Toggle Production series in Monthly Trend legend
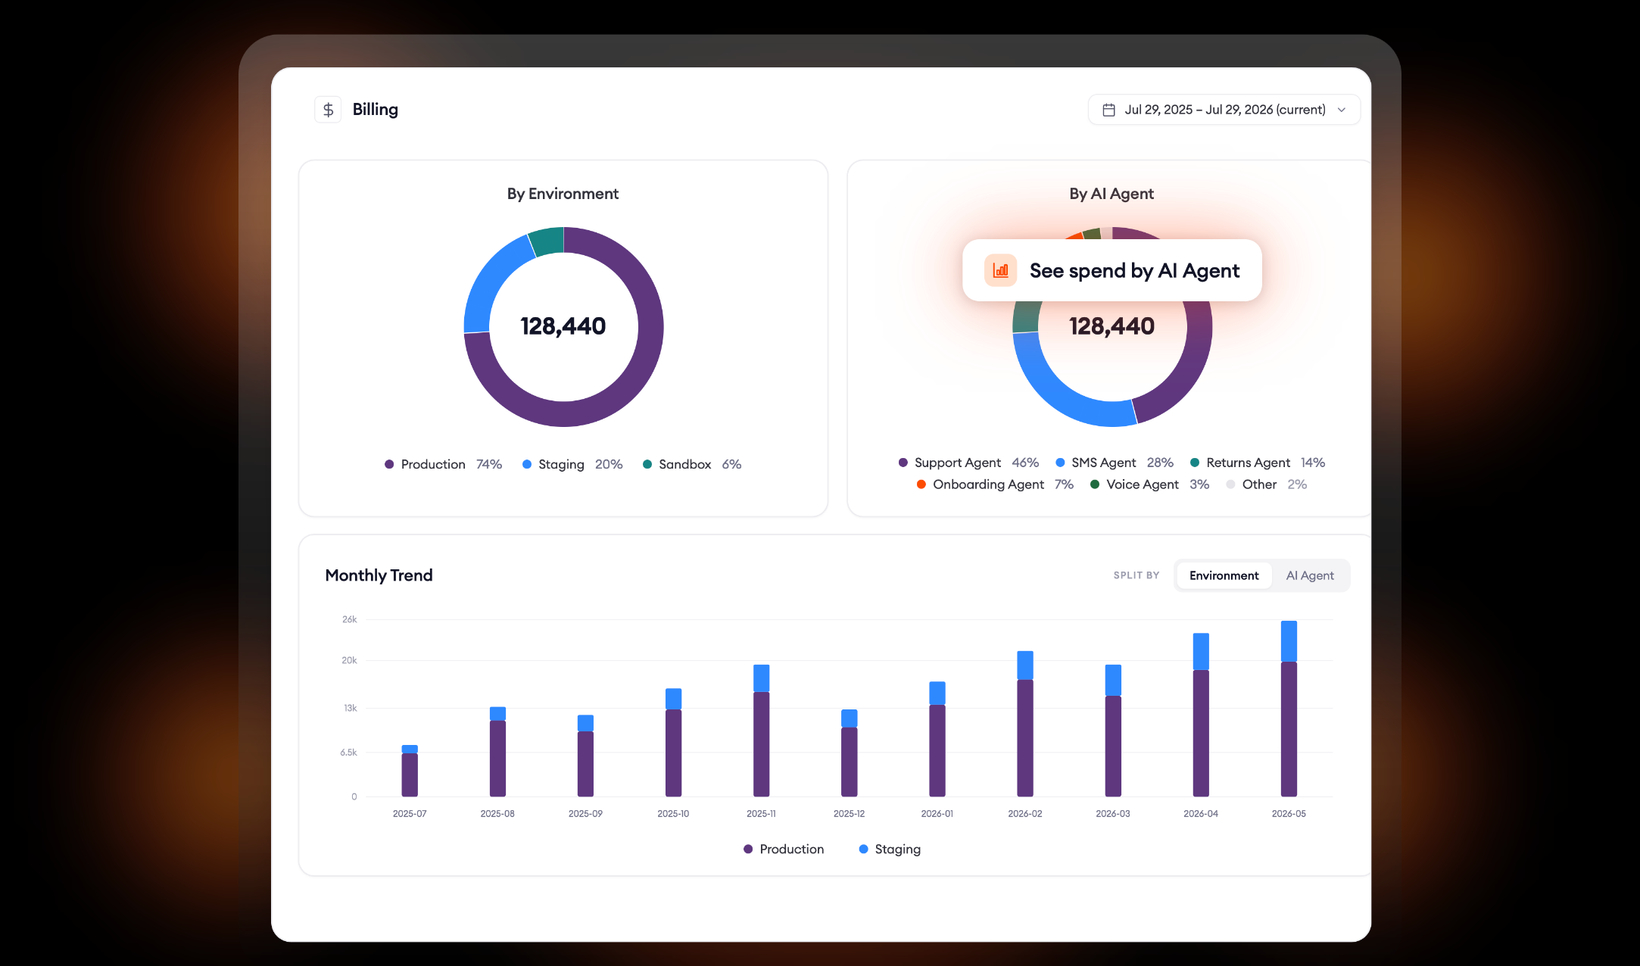This screenshot has width=1640, height=966. click(x=784, y=849)
